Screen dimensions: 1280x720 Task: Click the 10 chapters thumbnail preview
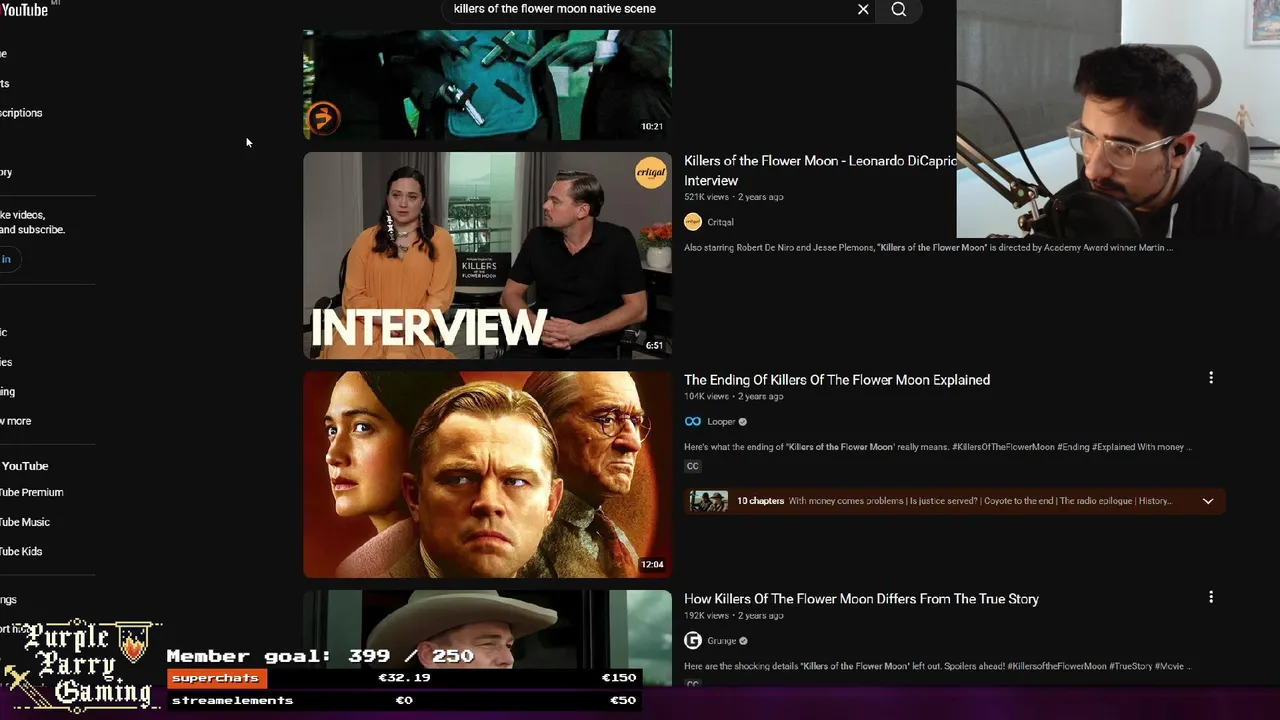709,501
